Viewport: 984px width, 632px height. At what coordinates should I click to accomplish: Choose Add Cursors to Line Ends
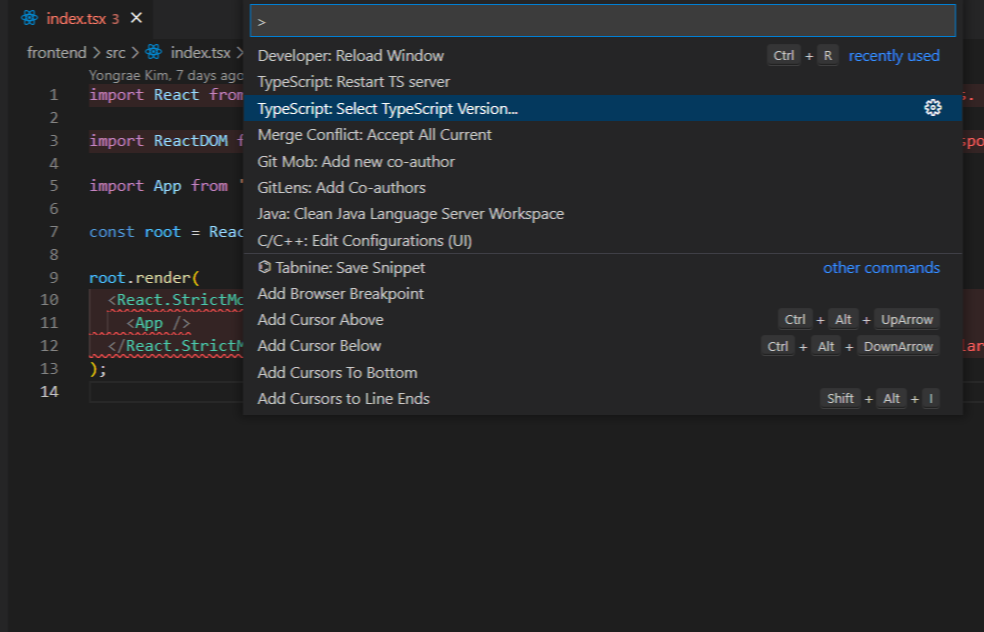(602, 399)
